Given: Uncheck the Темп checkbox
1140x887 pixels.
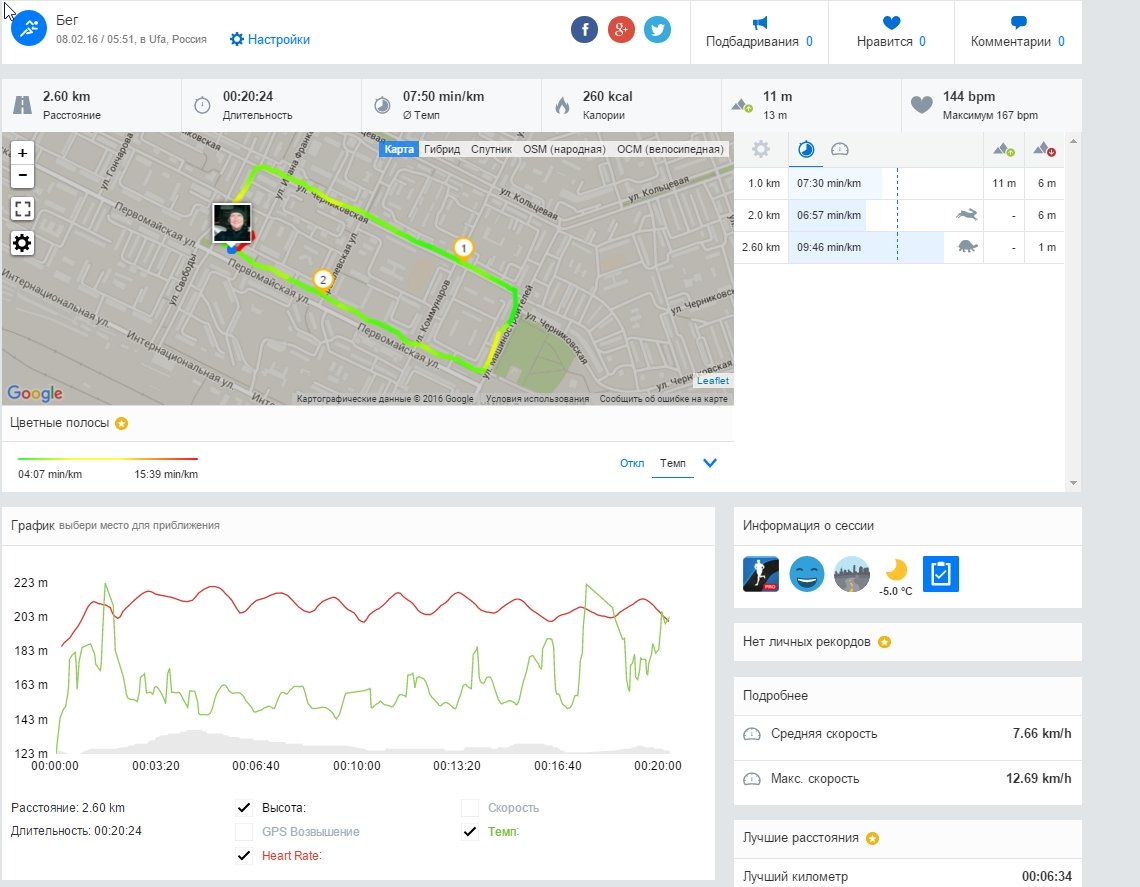Looking at the screenshot, I should pos(470,831).
